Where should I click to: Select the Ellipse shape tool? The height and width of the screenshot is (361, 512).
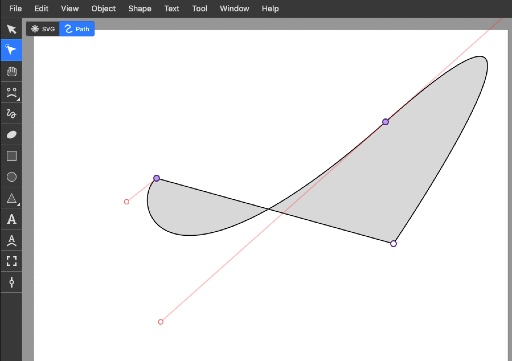pos(11,177)
